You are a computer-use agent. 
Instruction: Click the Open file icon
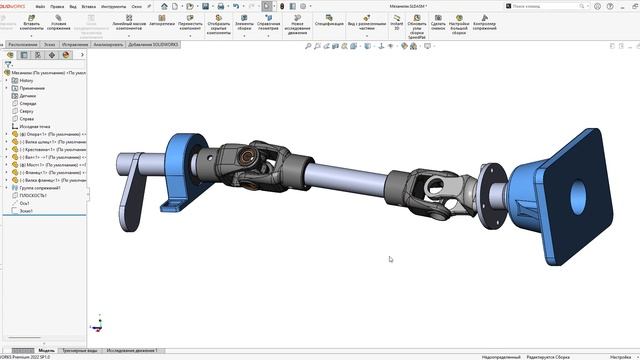point(189,6)
